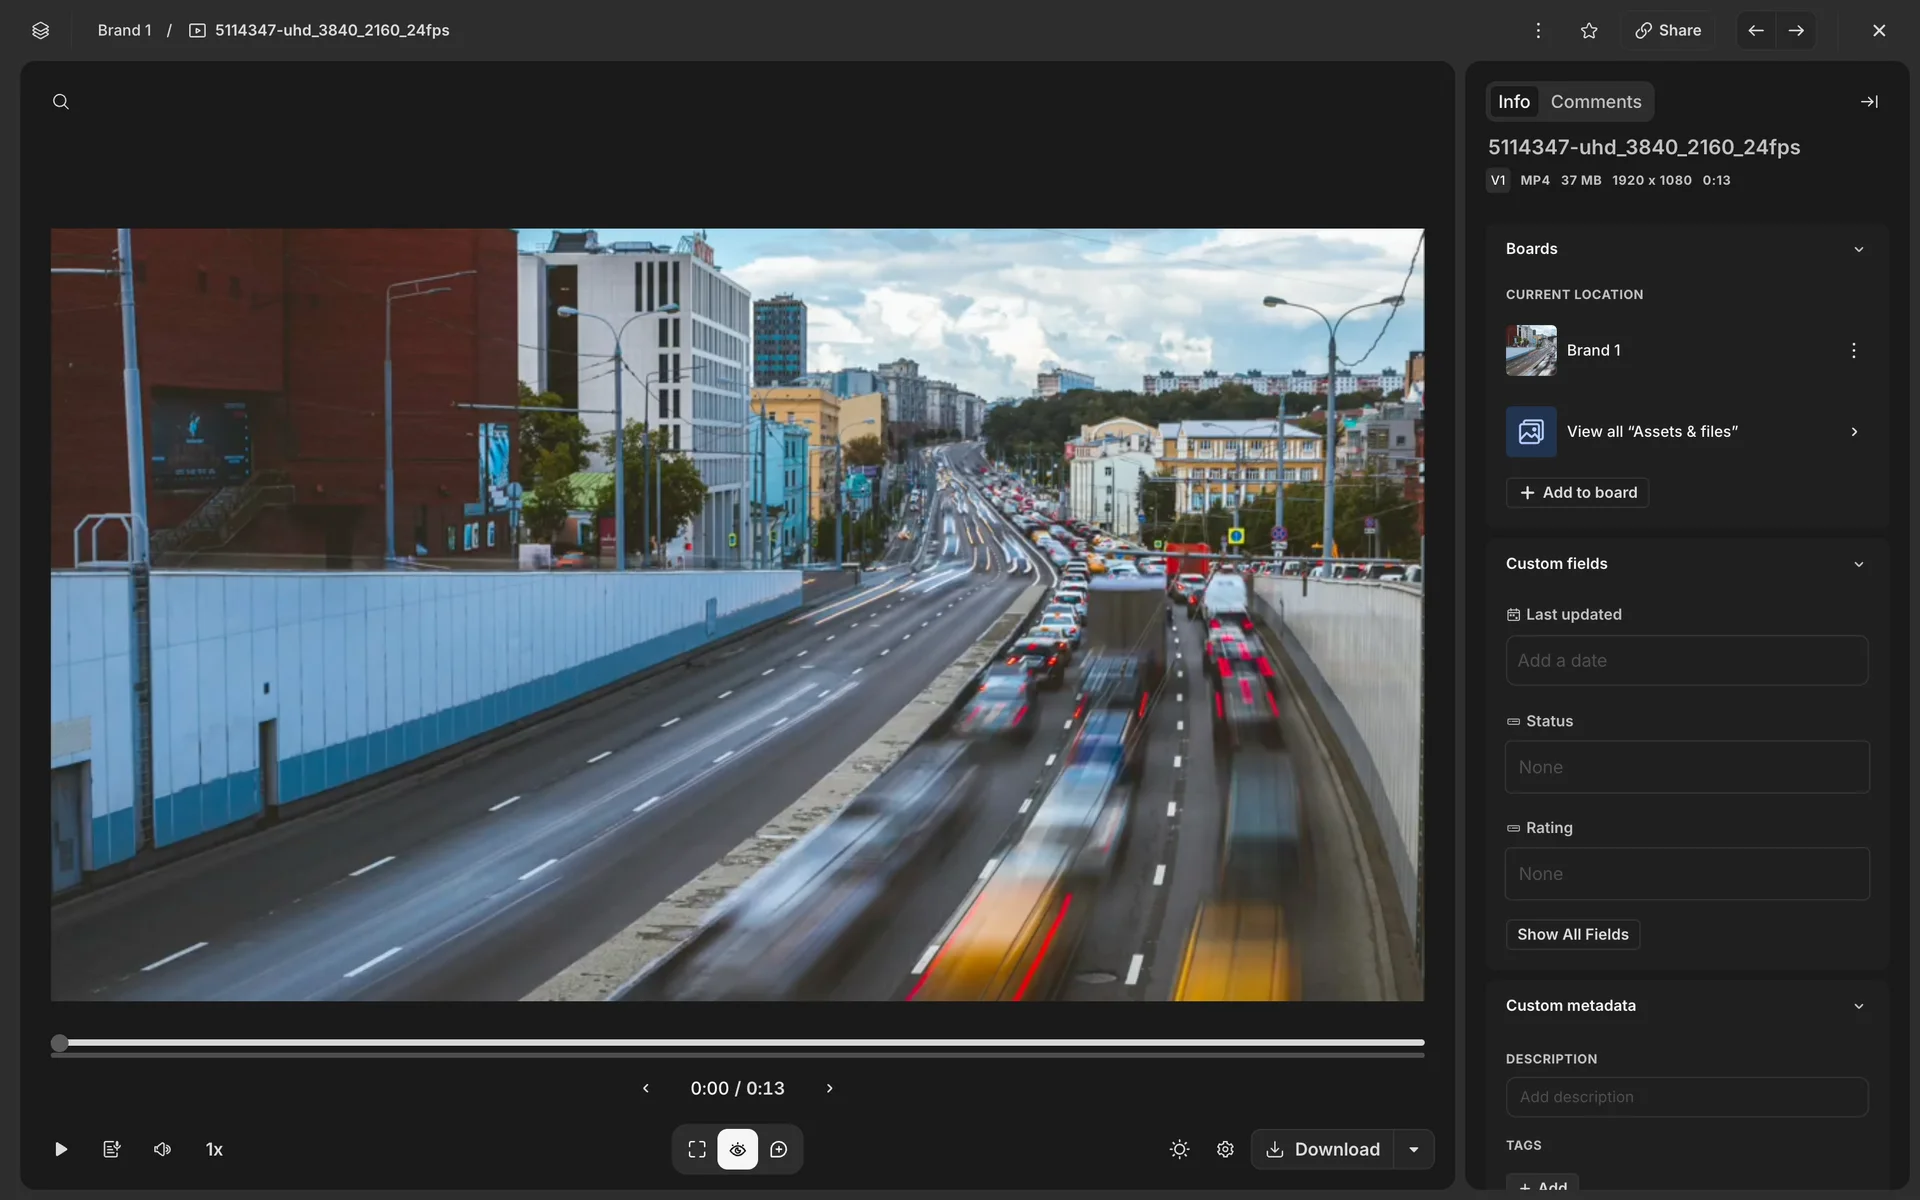Toggle the eye preview mode button
1920x1200 pixels.
738,1149
